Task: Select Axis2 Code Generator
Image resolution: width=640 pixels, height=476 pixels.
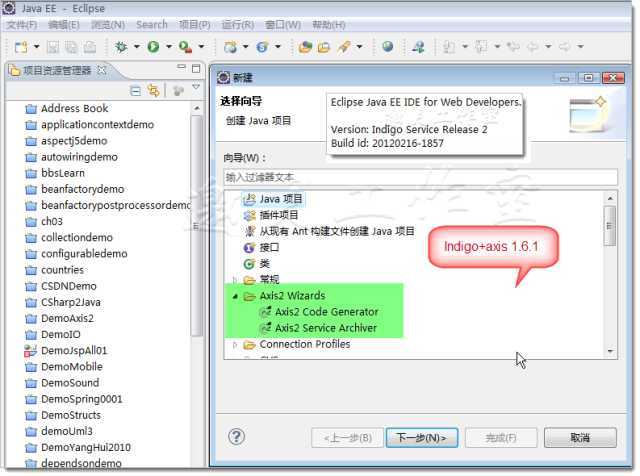Action: [x=319, y=312]
